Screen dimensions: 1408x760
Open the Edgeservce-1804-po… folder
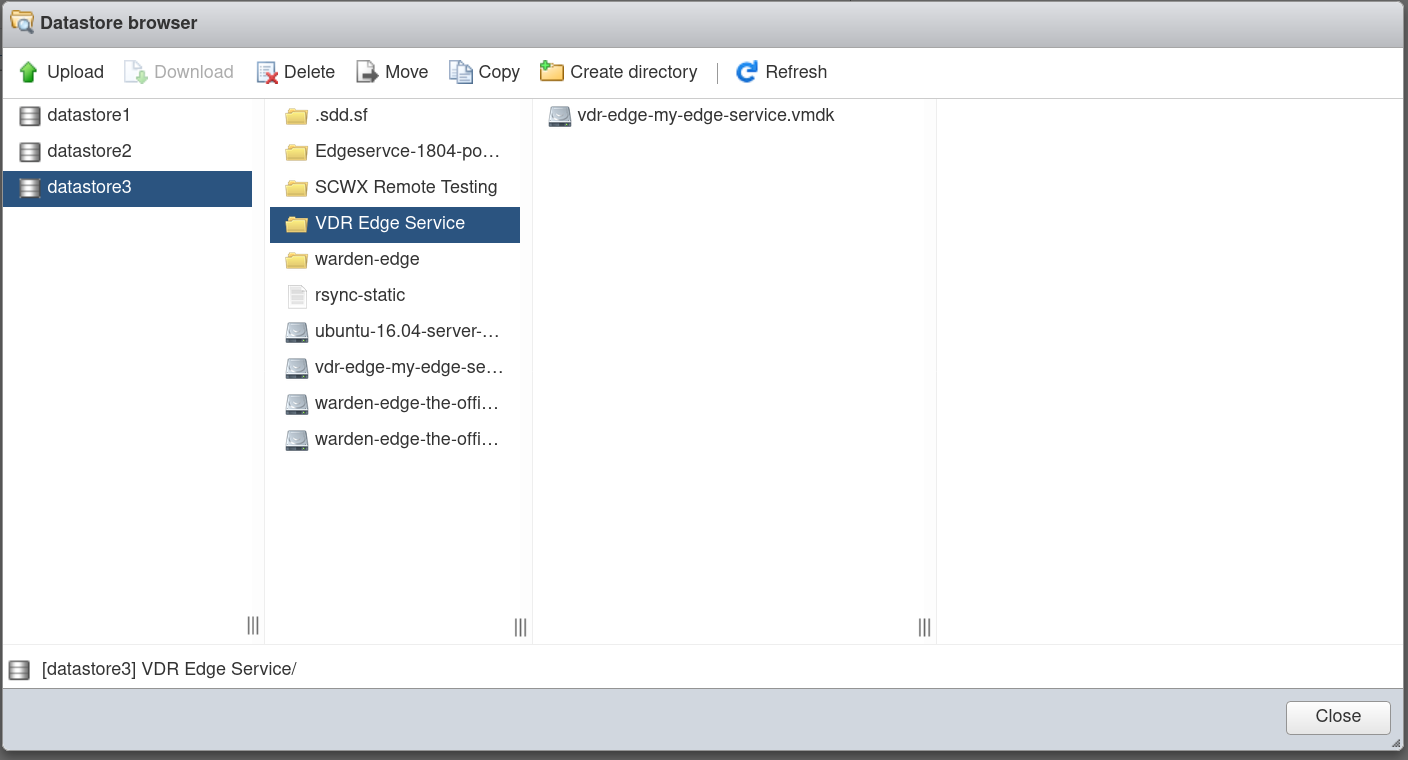395,152
